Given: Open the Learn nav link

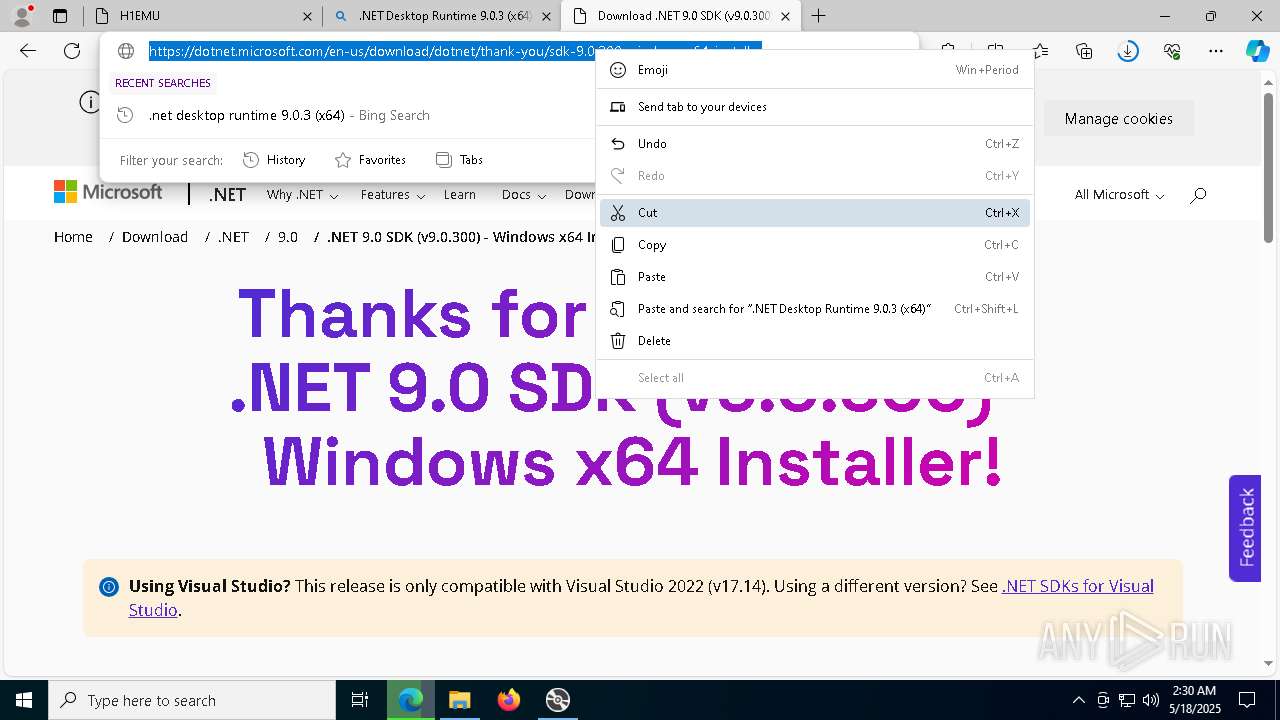Looking at the screenshot, I should [x=460, y=195].
